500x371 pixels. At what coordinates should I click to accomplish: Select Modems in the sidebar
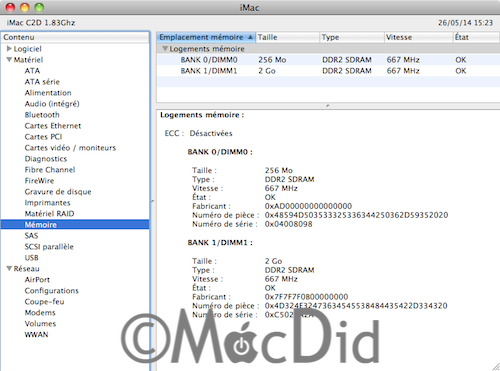(40, 313)
